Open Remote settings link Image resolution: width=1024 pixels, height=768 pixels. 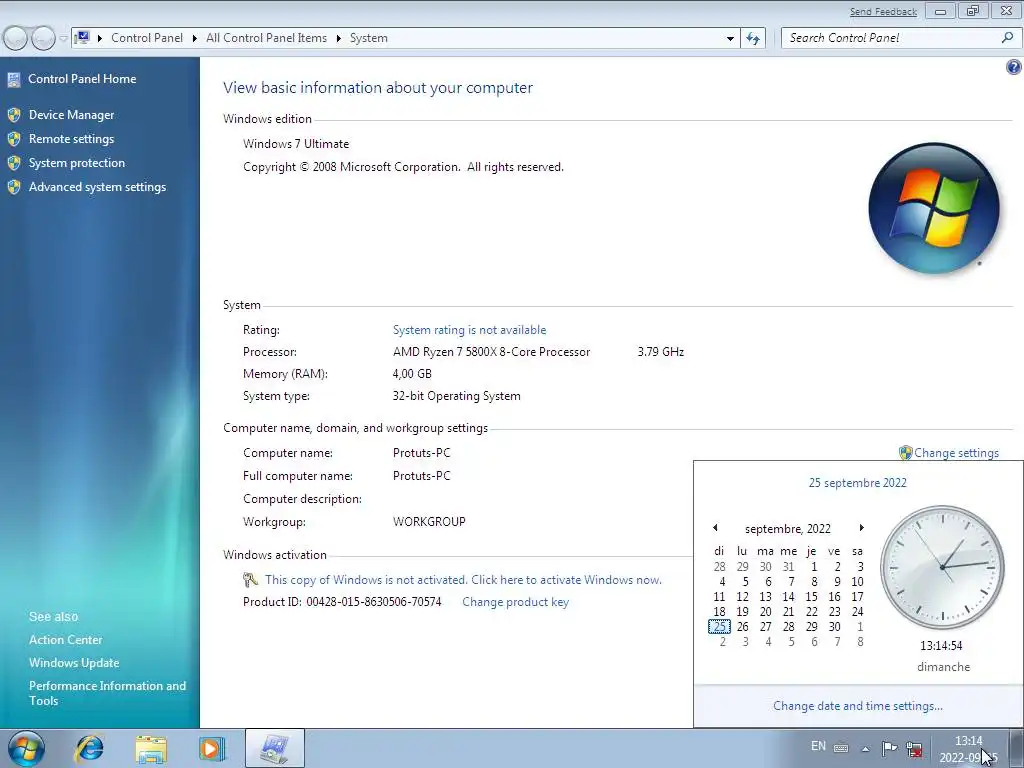pos(71,139)
